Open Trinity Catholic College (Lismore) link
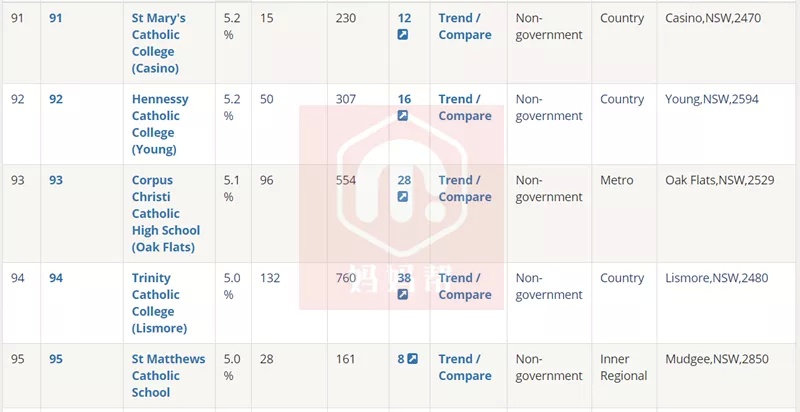Image resolution: width=800 pixels, height=412 pixels. click(x=159, y=303)
